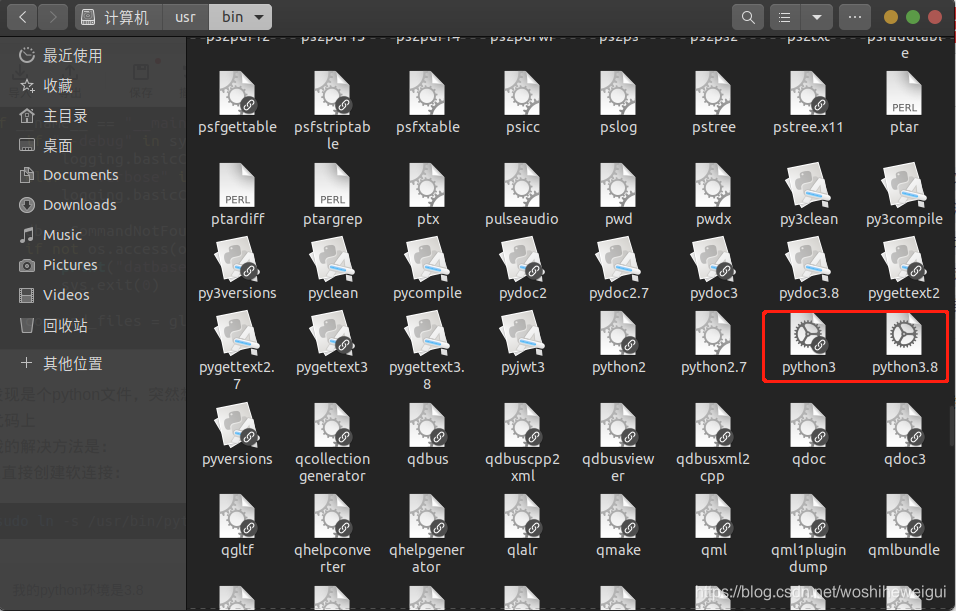Select the pslog file icon

pyautogui.click(x=618, y=93)
